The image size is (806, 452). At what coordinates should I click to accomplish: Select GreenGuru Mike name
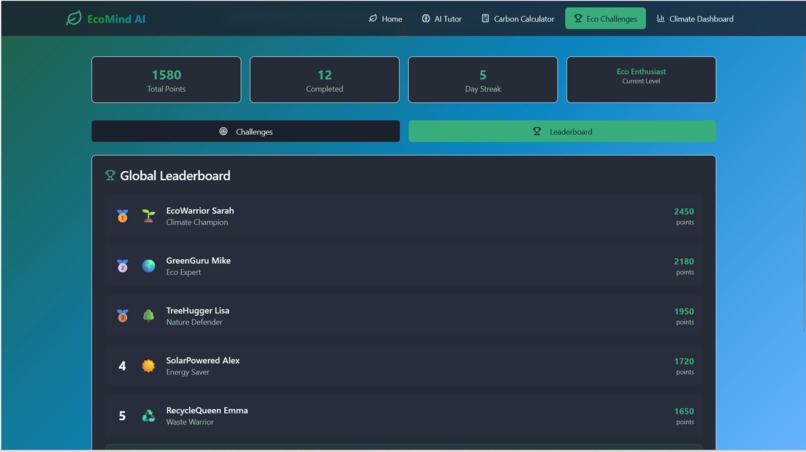click(198, 260)
